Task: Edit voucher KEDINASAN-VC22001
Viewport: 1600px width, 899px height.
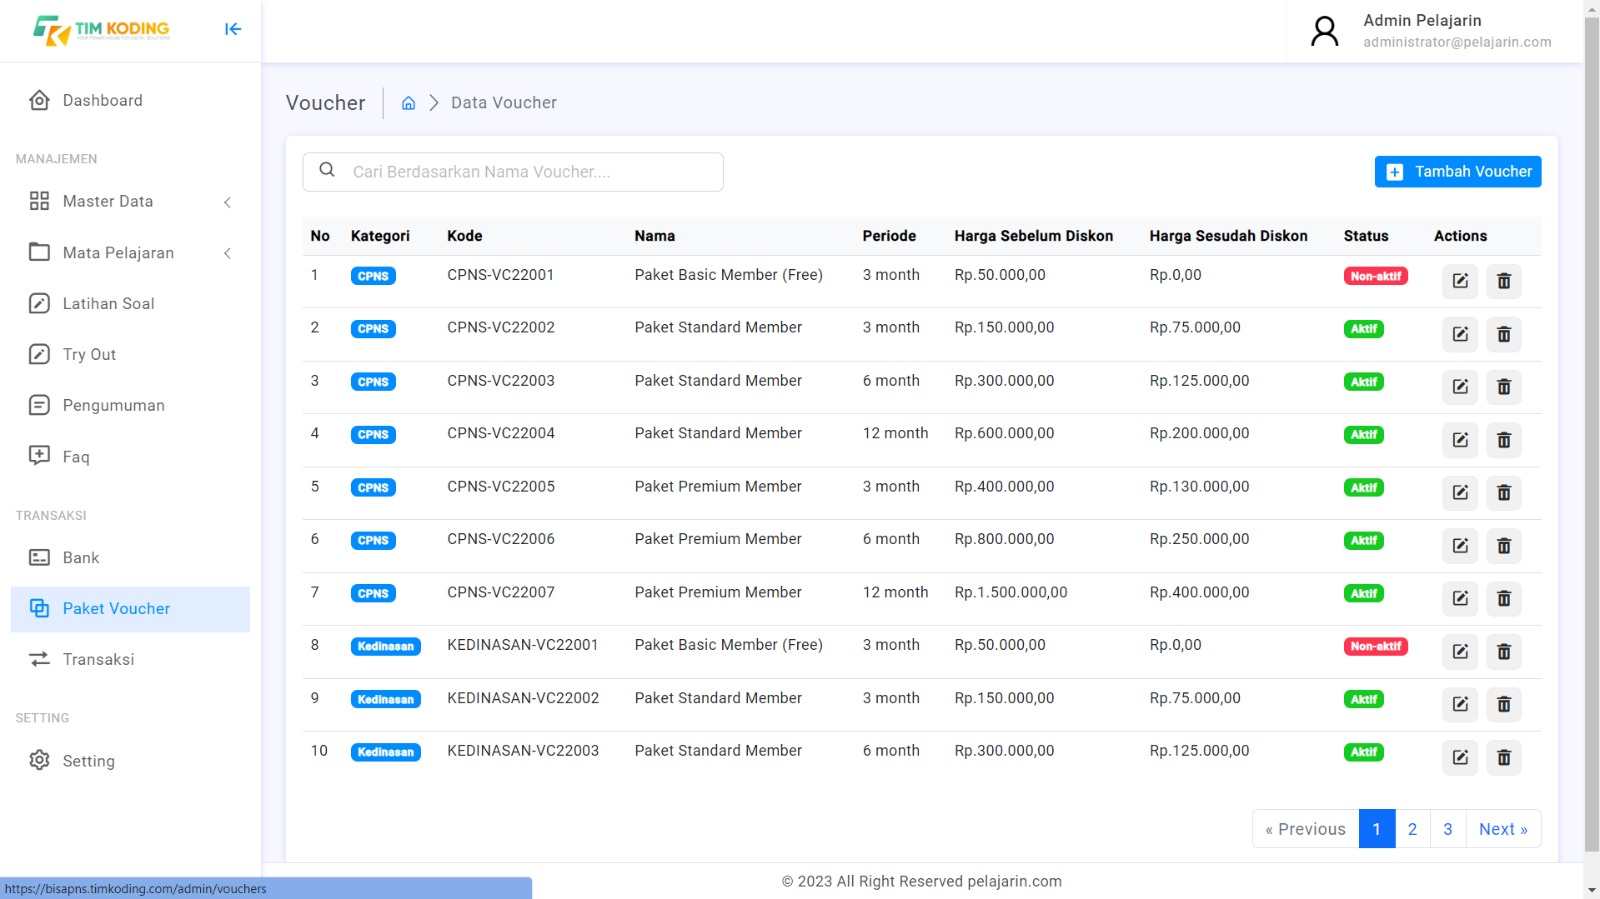Action: pos(1460,652)
